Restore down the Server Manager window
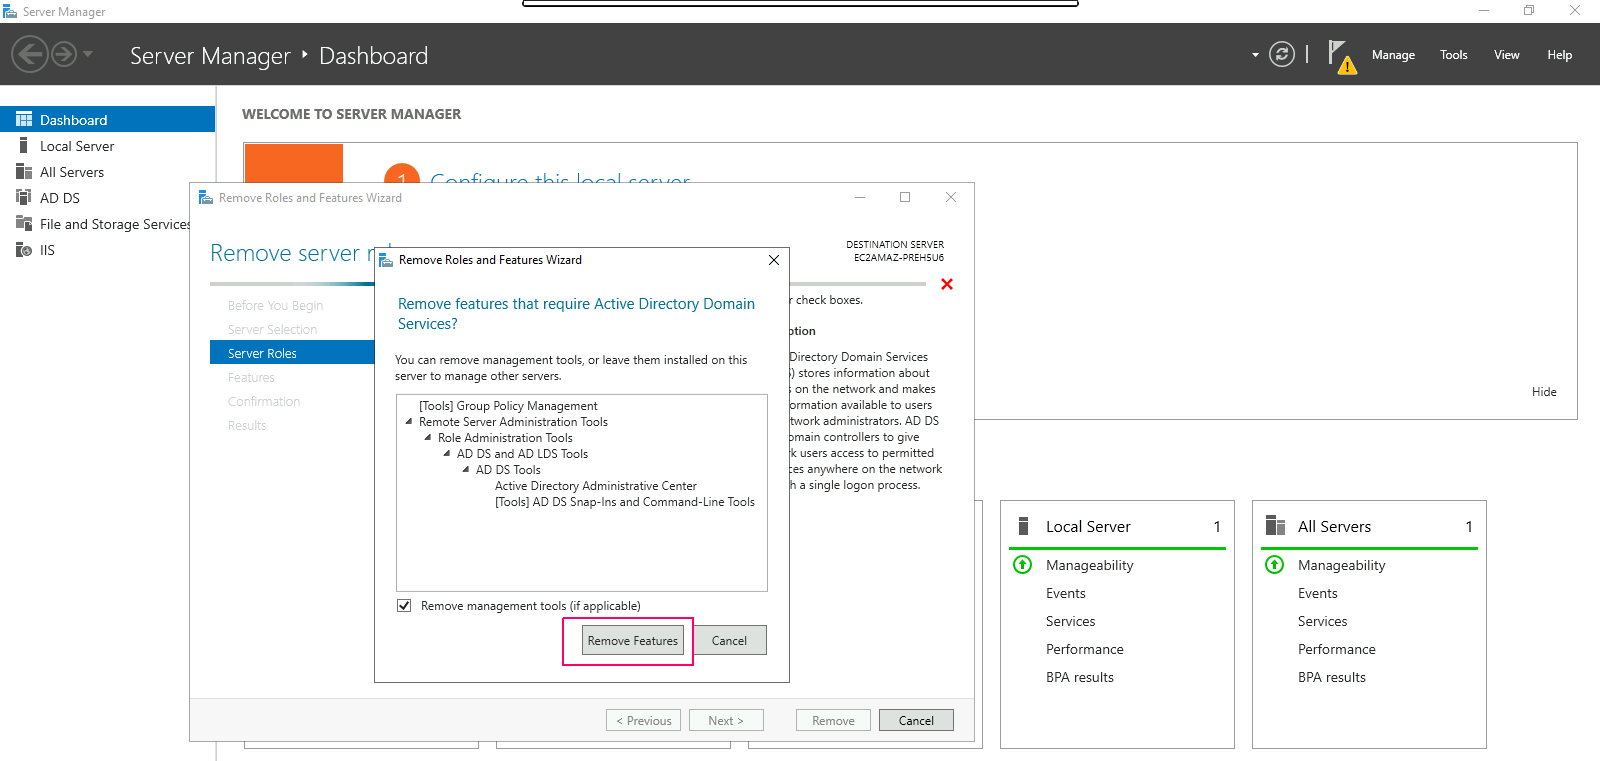The image size is (1600, 761). click(1529, 11)
